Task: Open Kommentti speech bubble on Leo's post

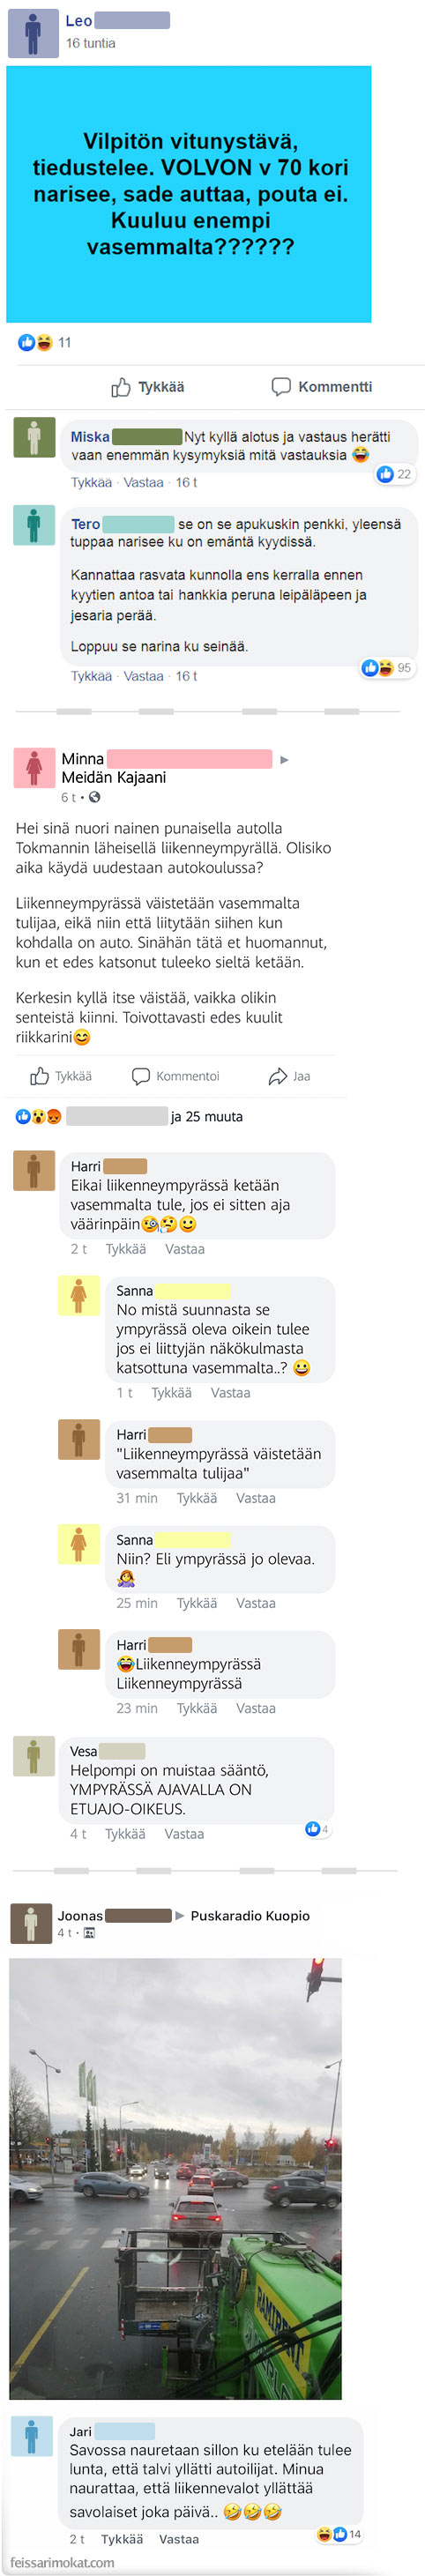Action: click(321, 387)
